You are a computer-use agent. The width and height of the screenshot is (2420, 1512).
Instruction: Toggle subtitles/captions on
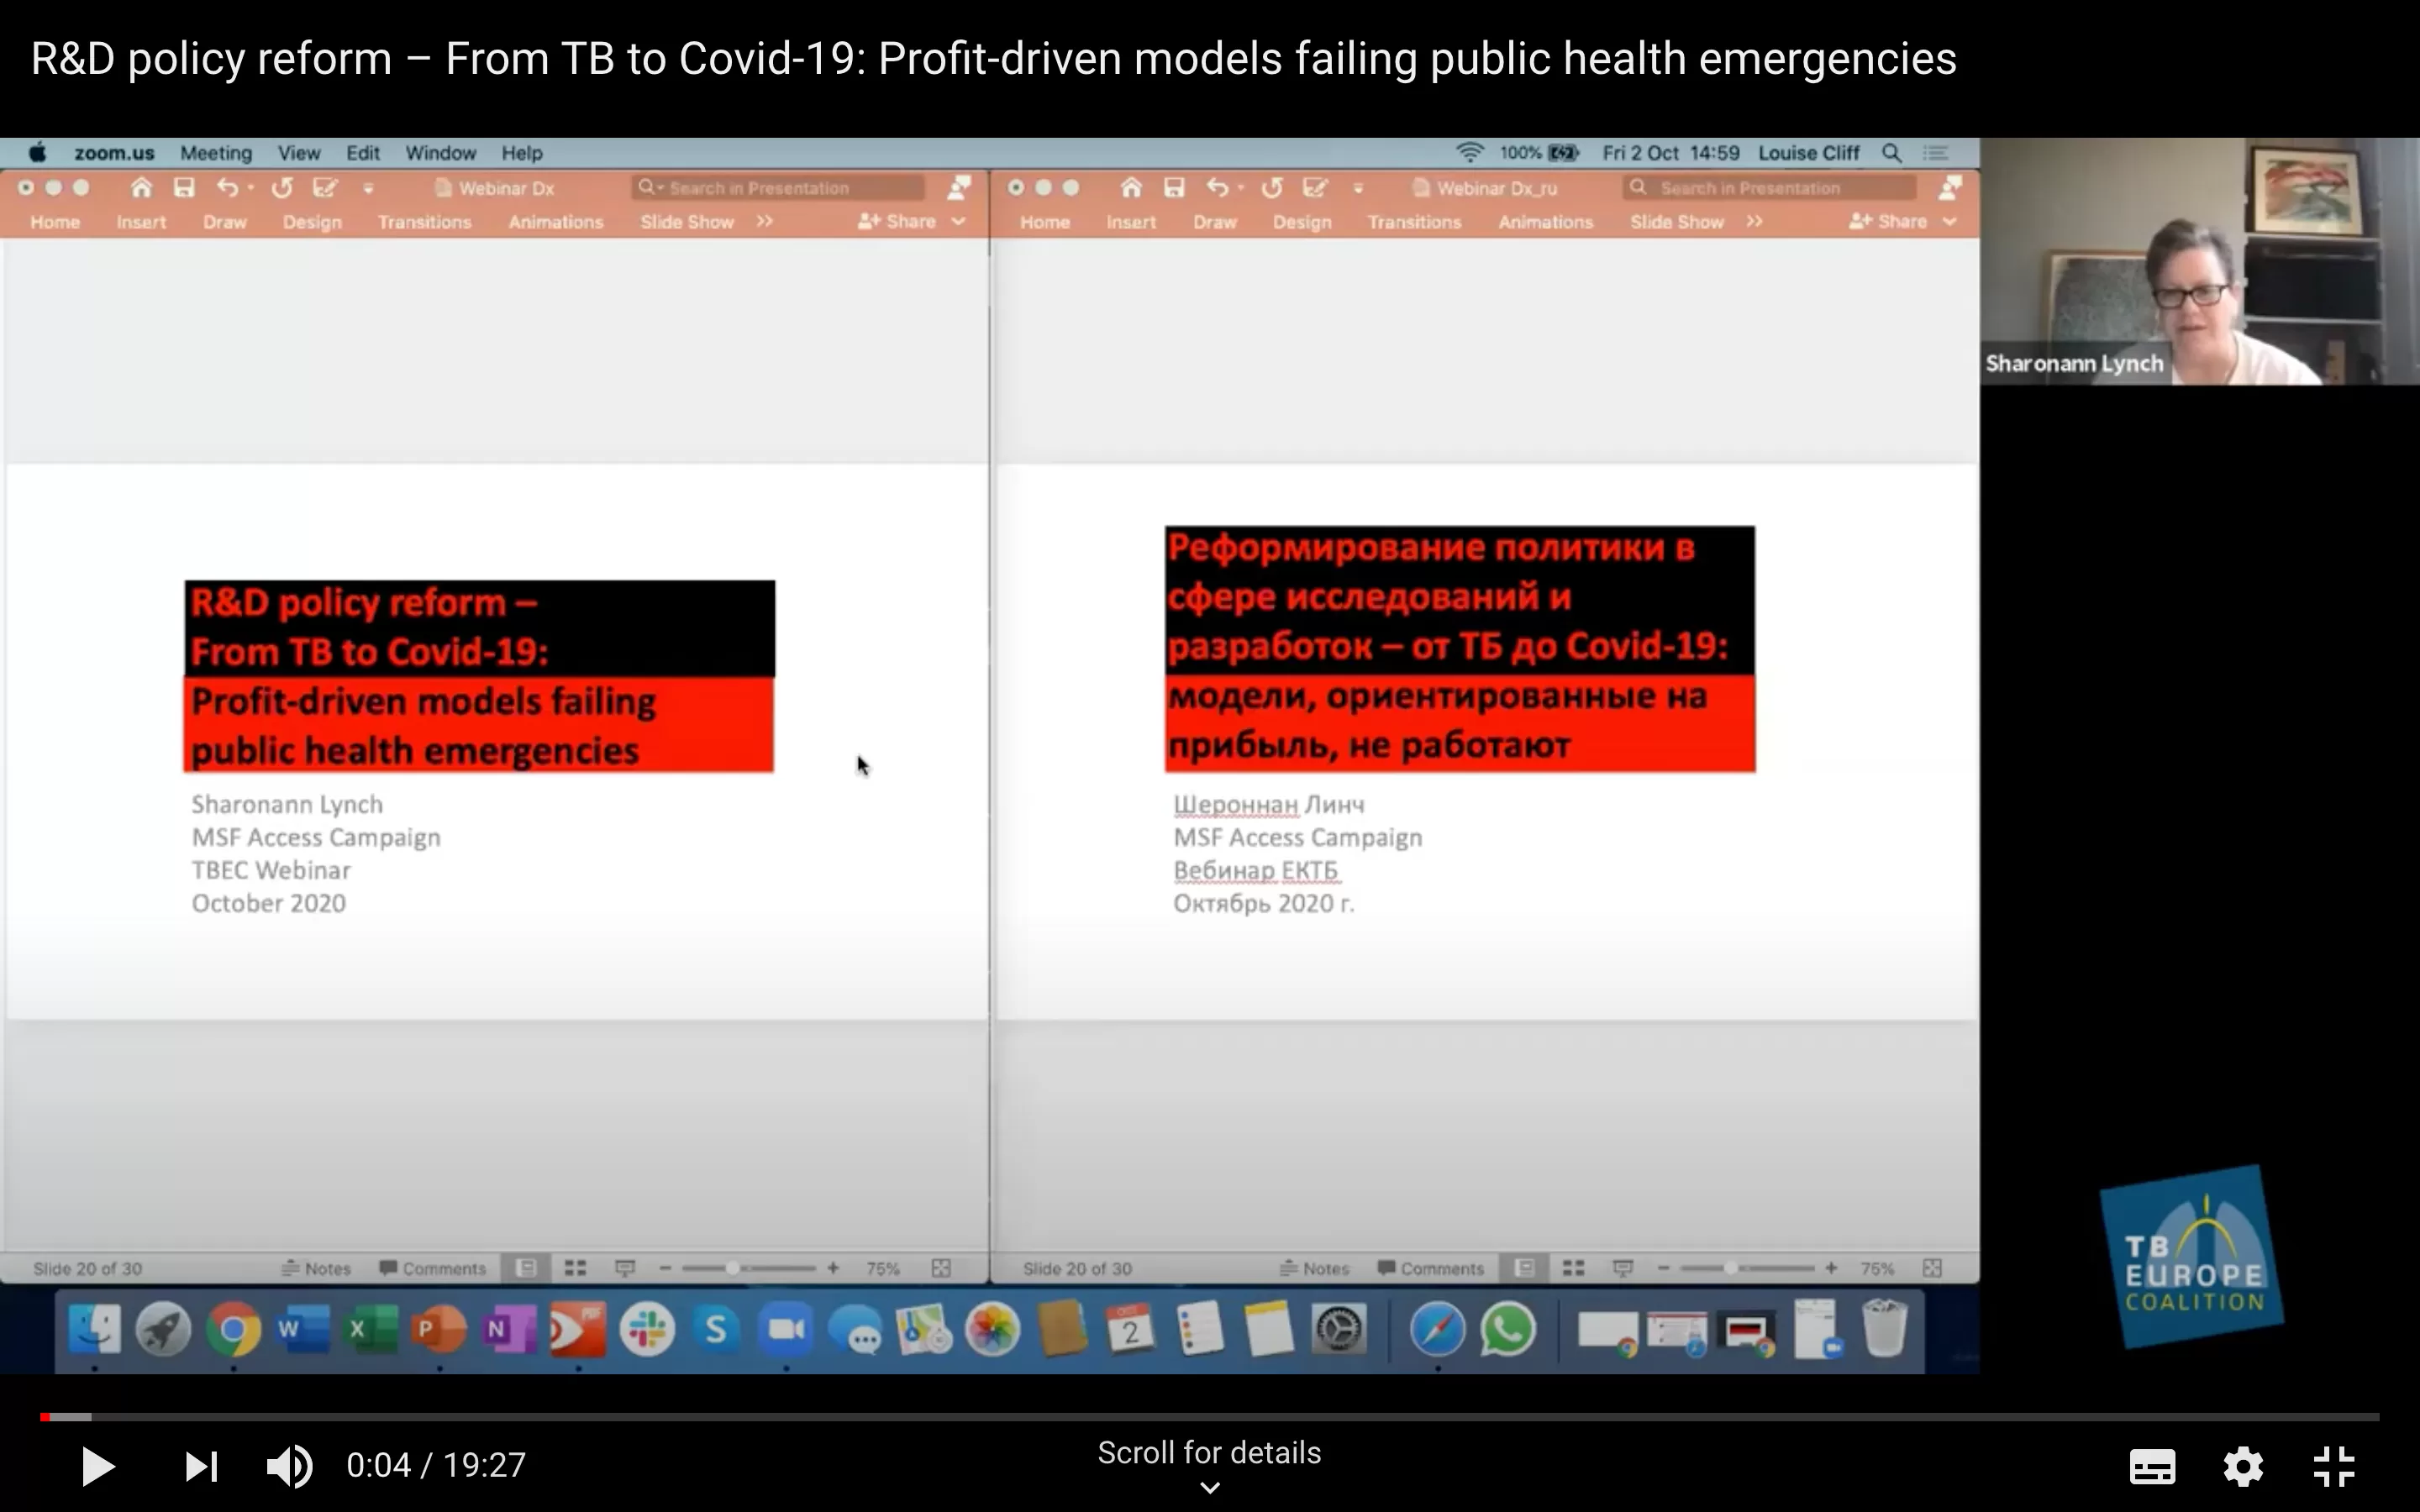2152,1466
